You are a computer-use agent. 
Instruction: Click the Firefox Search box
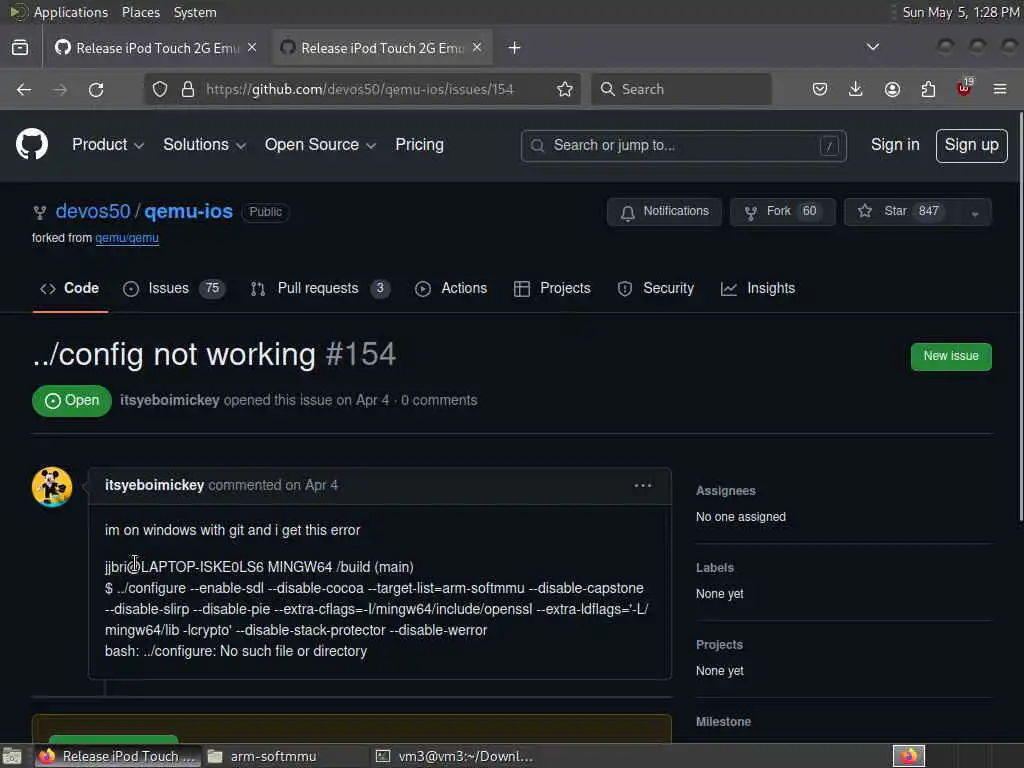(x=681, y=89)
